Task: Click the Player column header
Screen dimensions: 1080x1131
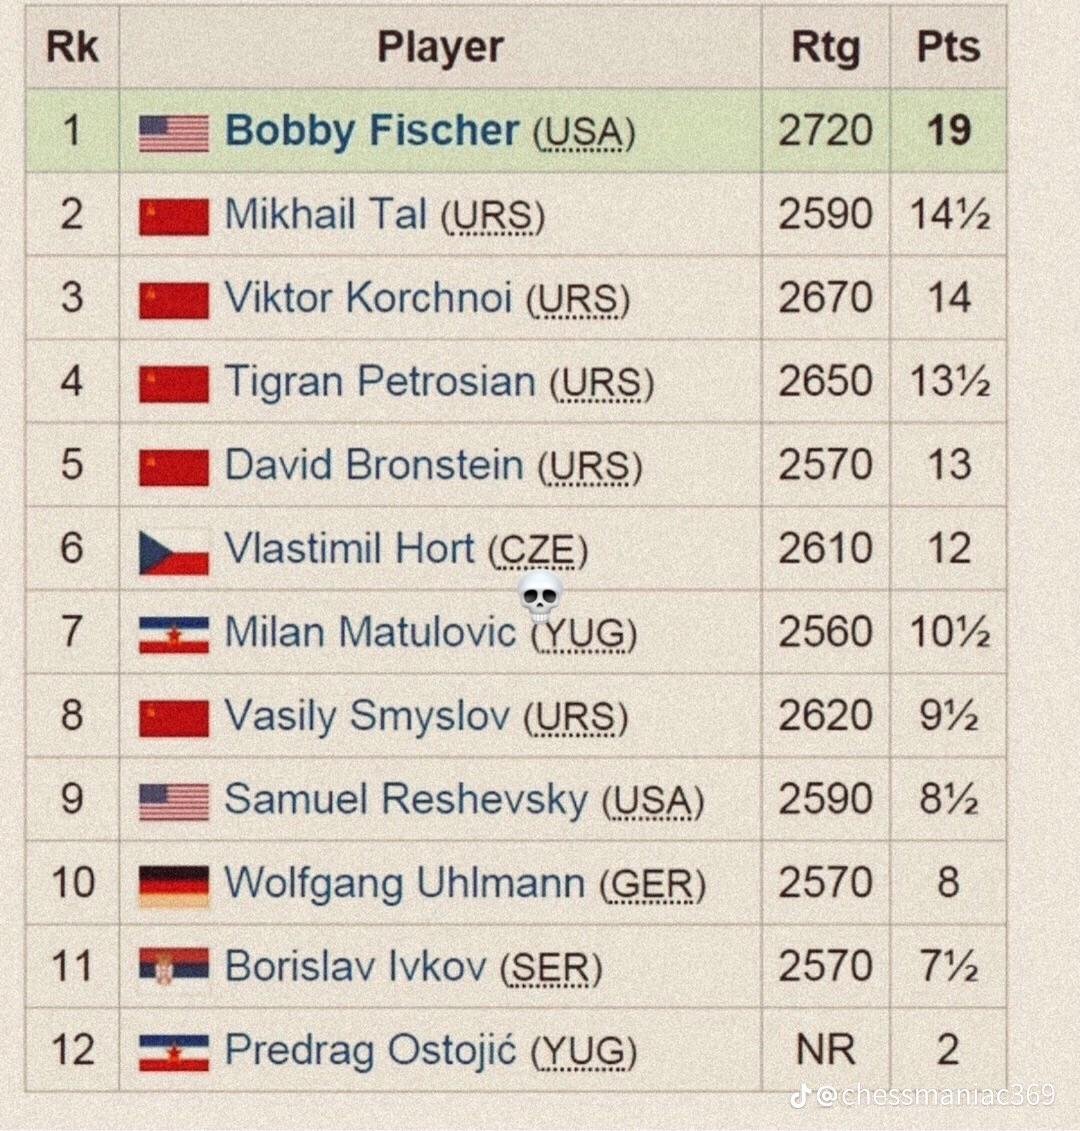Action: coord(440,47)
